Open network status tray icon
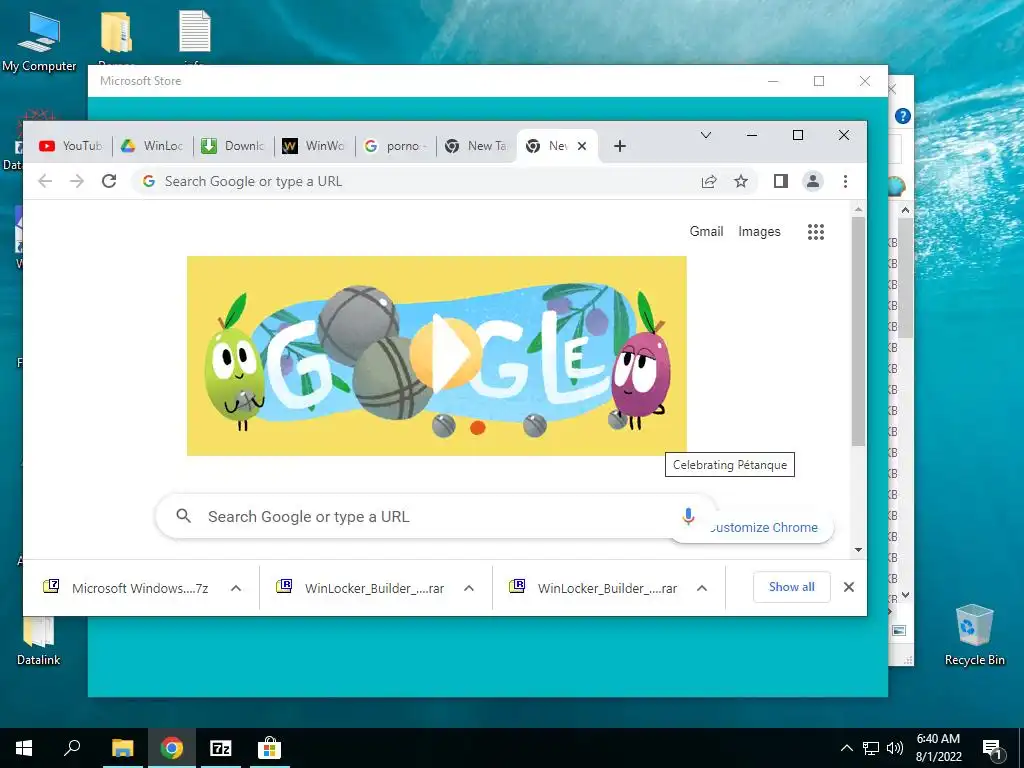Viewport: 1024px width, 768px height. 871,748
